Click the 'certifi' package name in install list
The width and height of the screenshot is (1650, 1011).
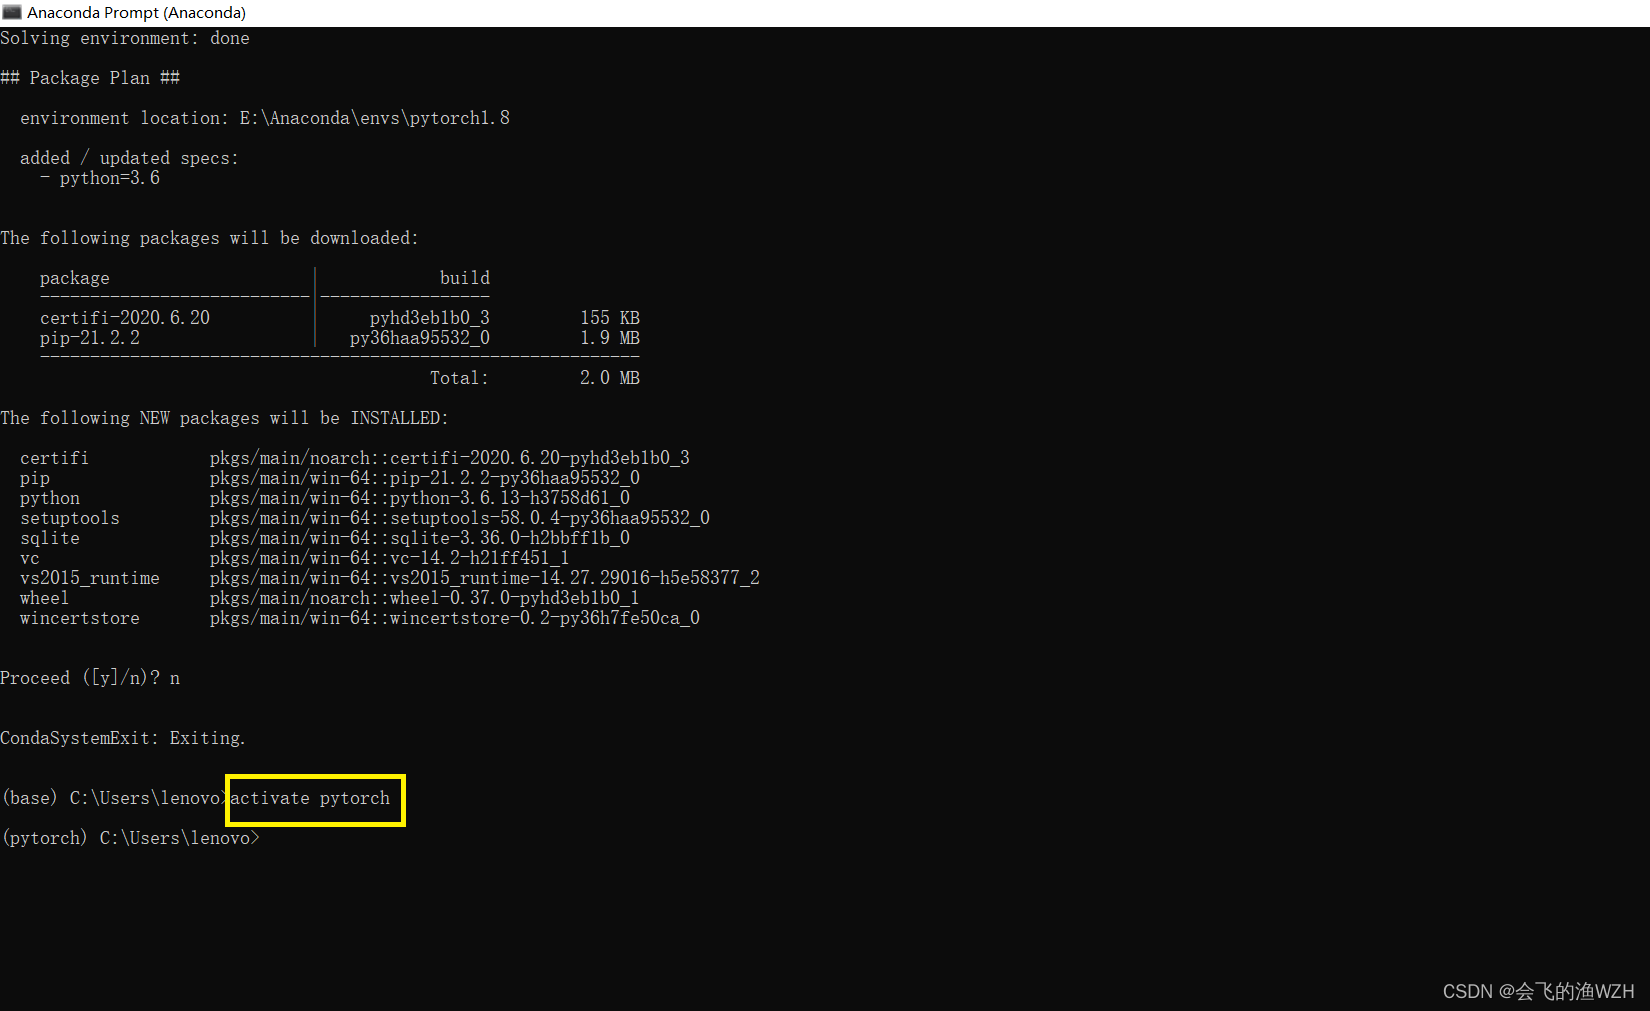click(x=54, y=458)
